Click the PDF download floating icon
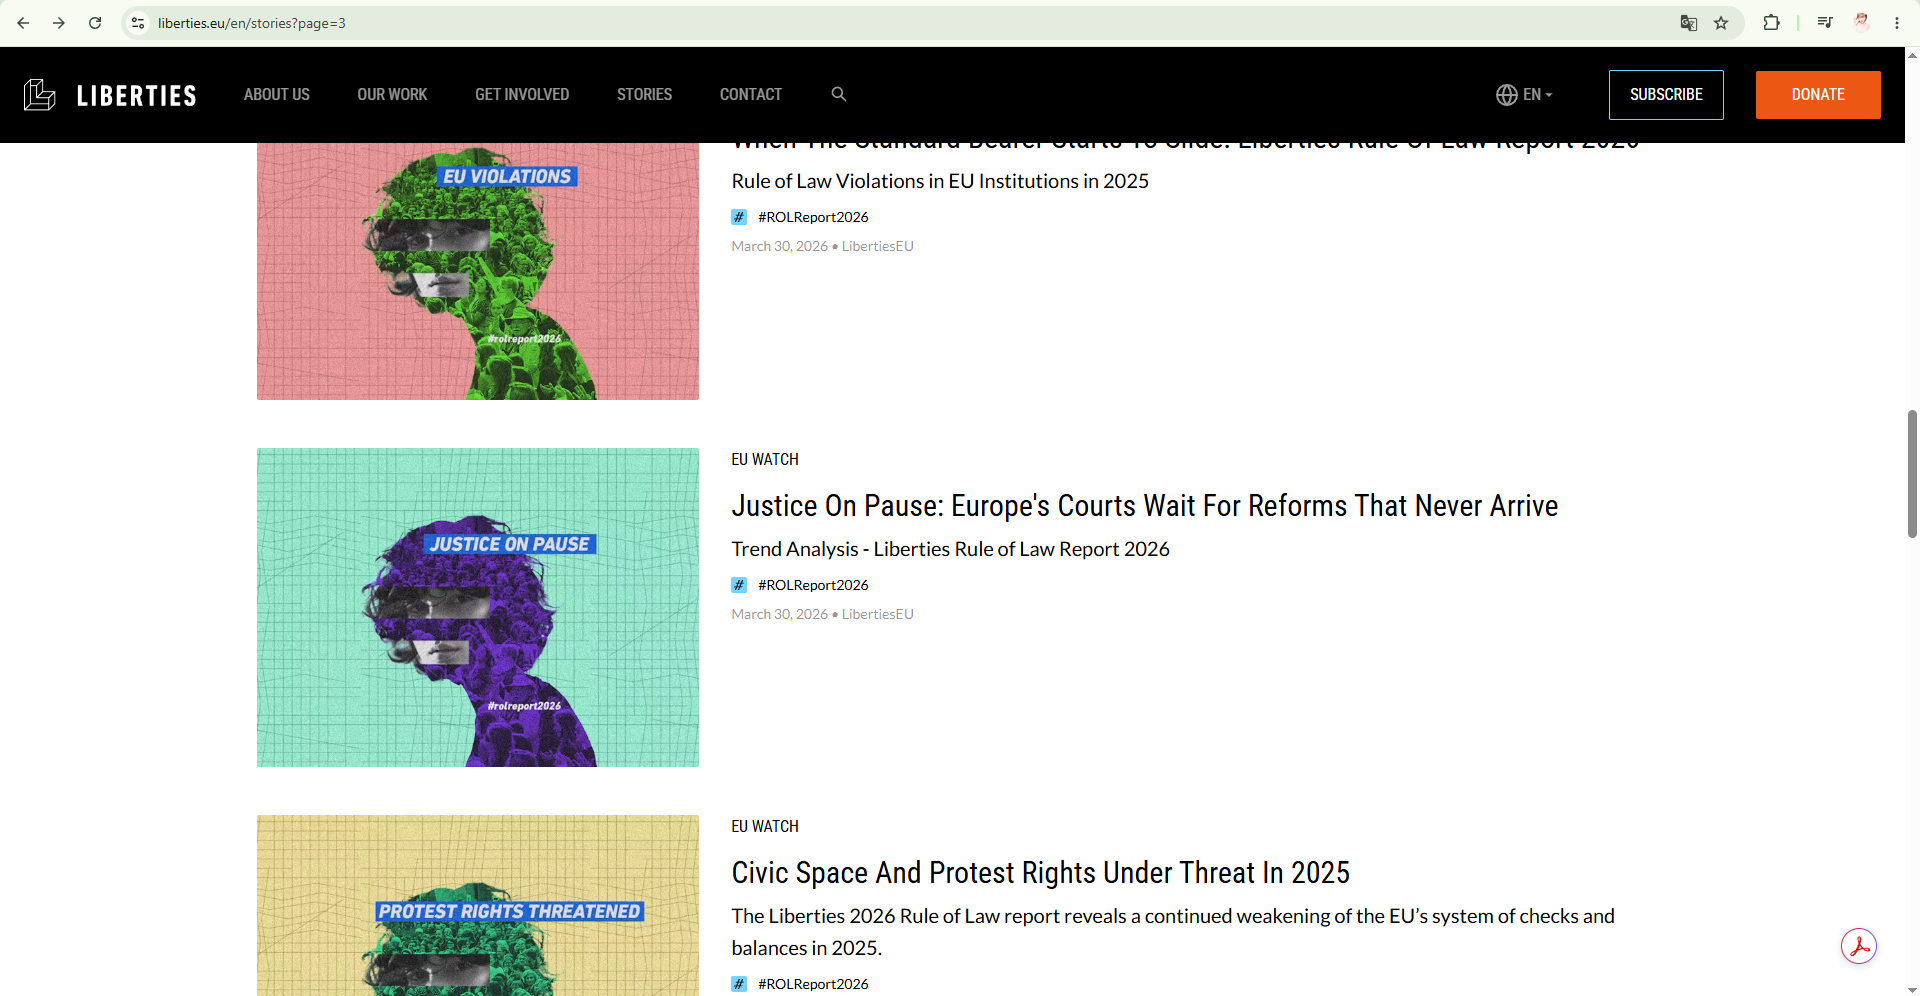Screen dimensions: 1920x996 coord(1859,946)
